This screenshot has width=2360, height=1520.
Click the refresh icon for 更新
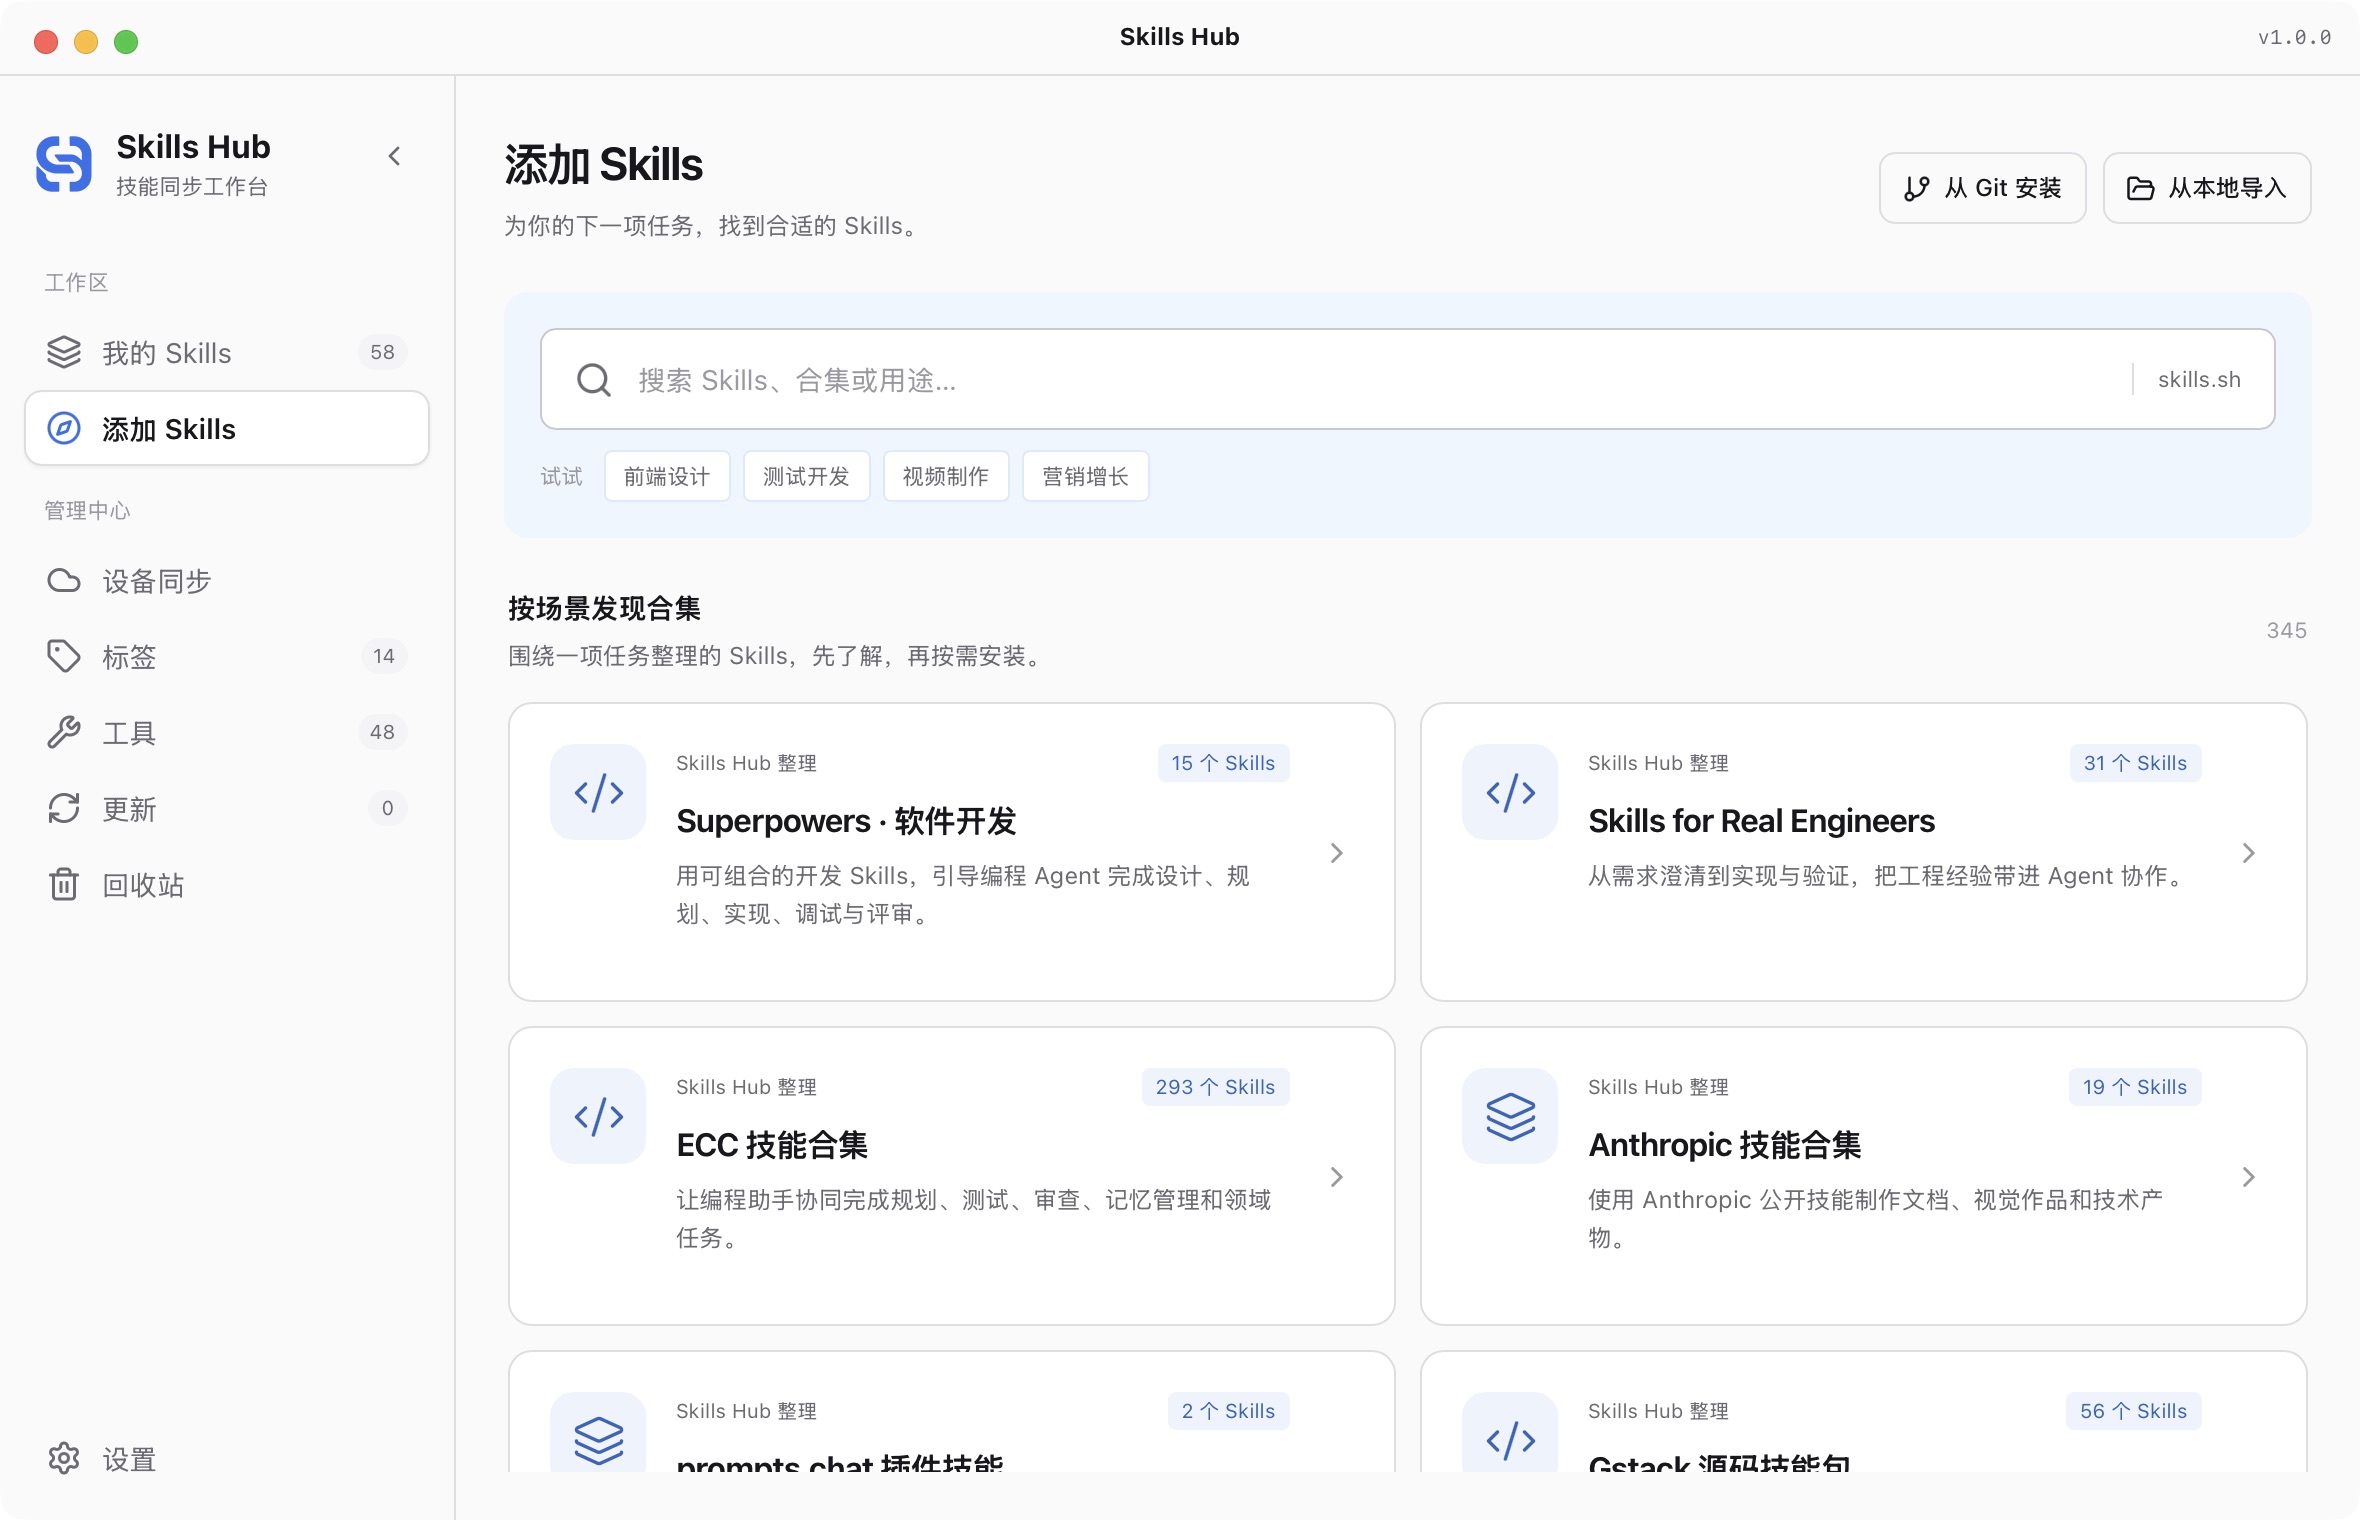tap(64, 808)
